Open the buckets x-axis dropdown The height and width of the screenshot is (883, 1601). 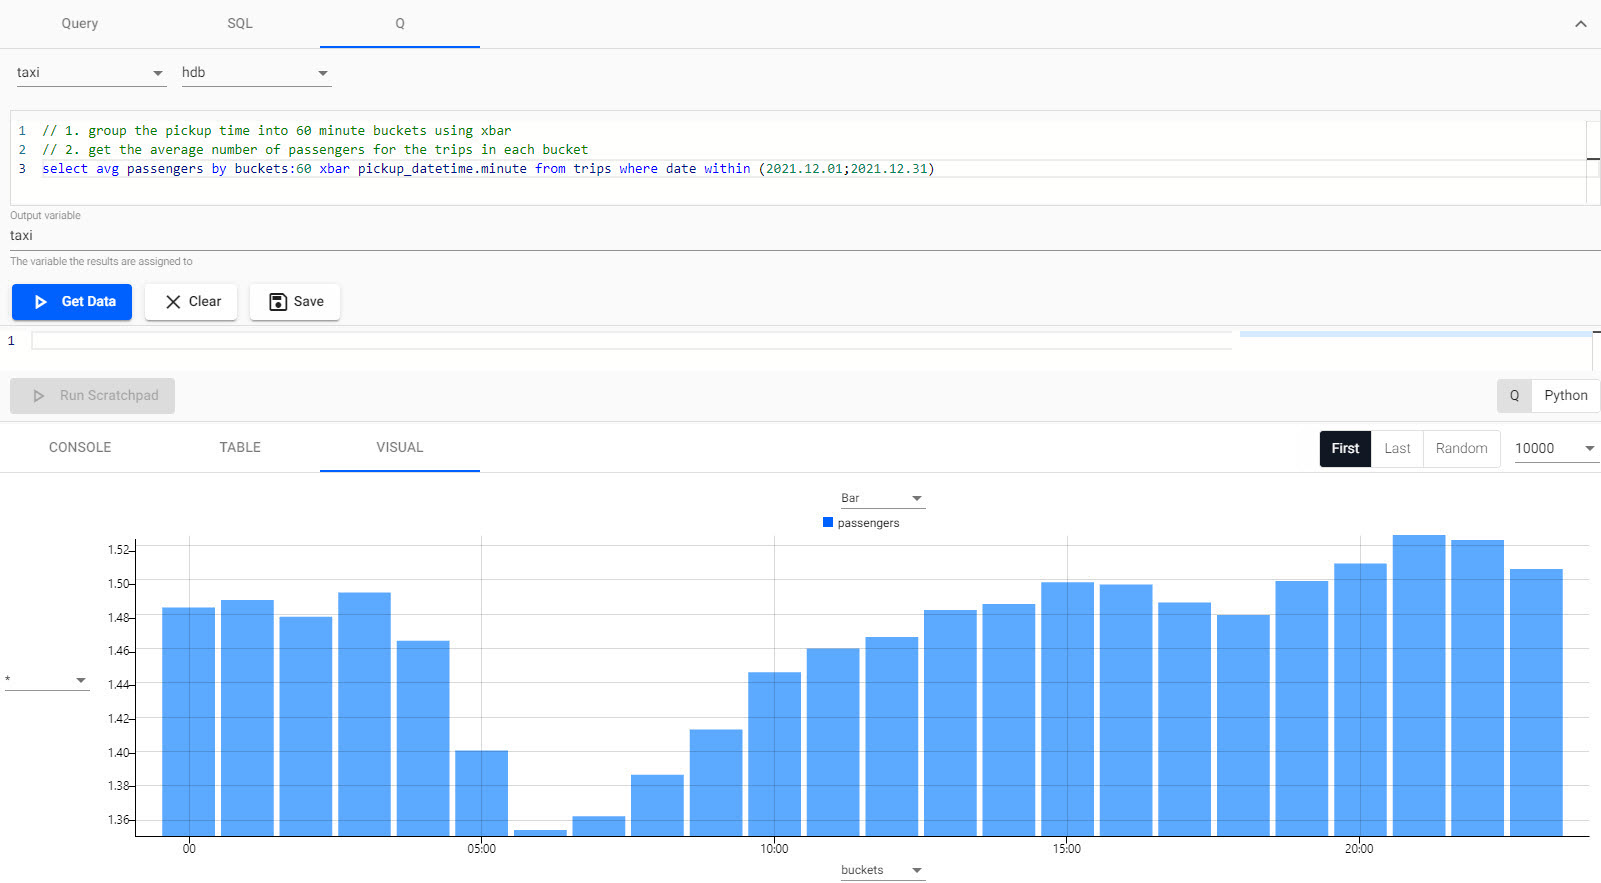882,870
